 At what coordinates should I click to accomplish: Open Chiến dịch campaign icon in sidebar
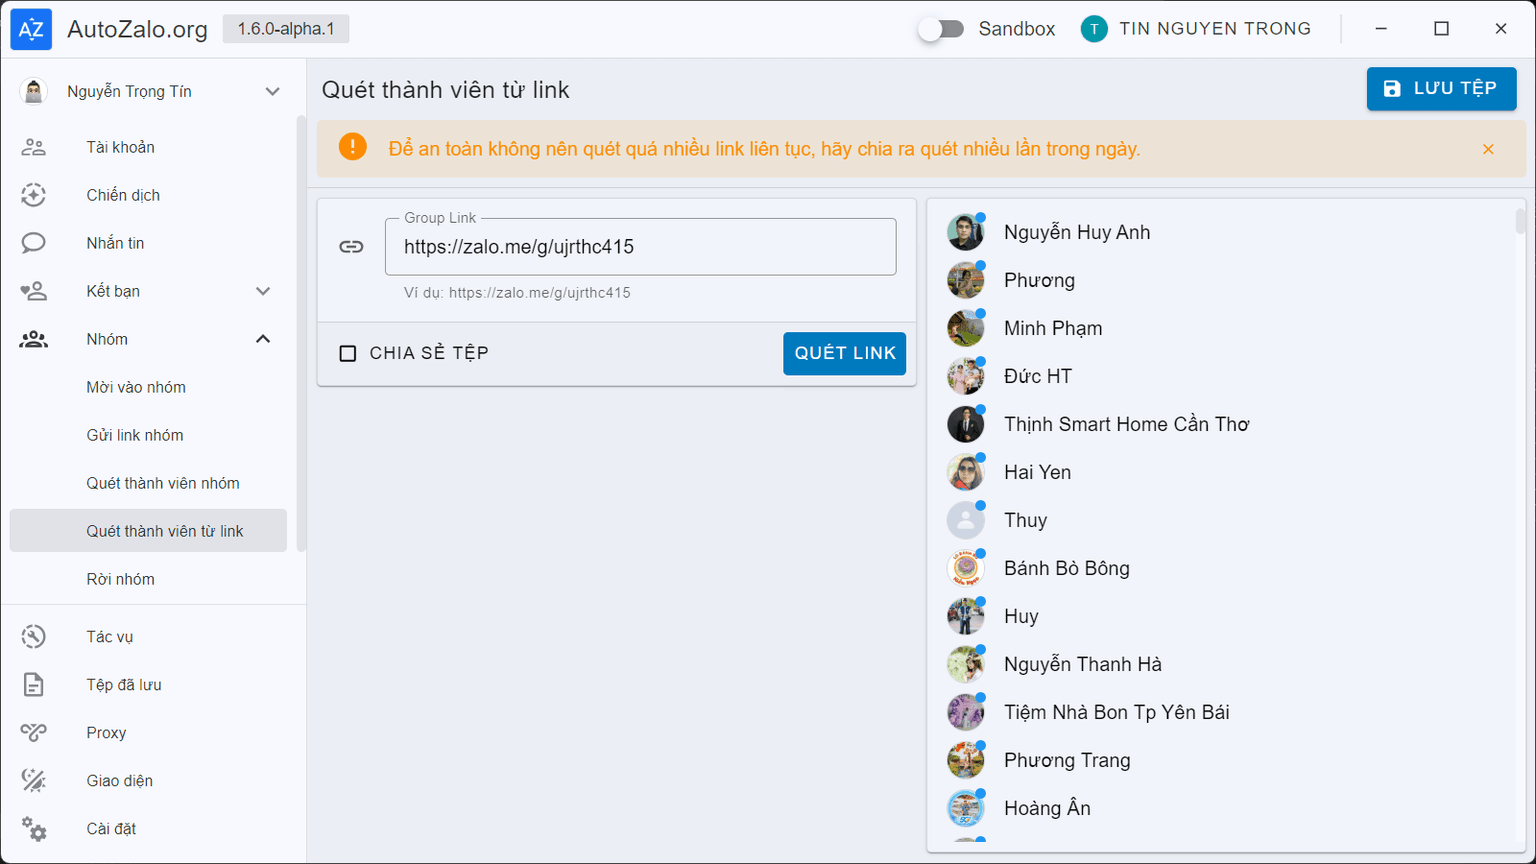(x=34, y=195)
